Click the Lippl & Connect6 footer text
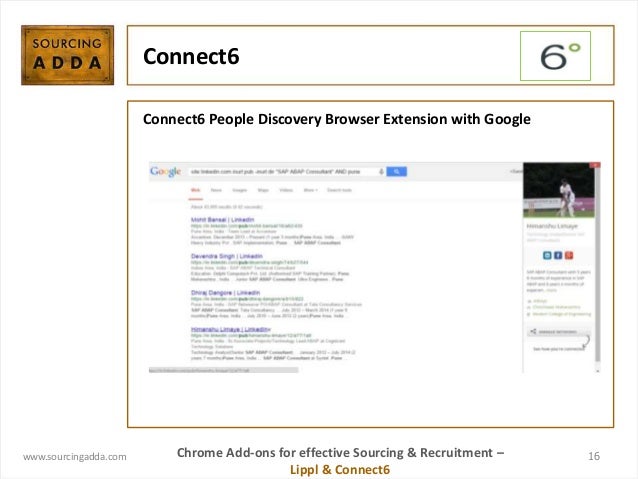638x479 pixels. coord(340,470)
